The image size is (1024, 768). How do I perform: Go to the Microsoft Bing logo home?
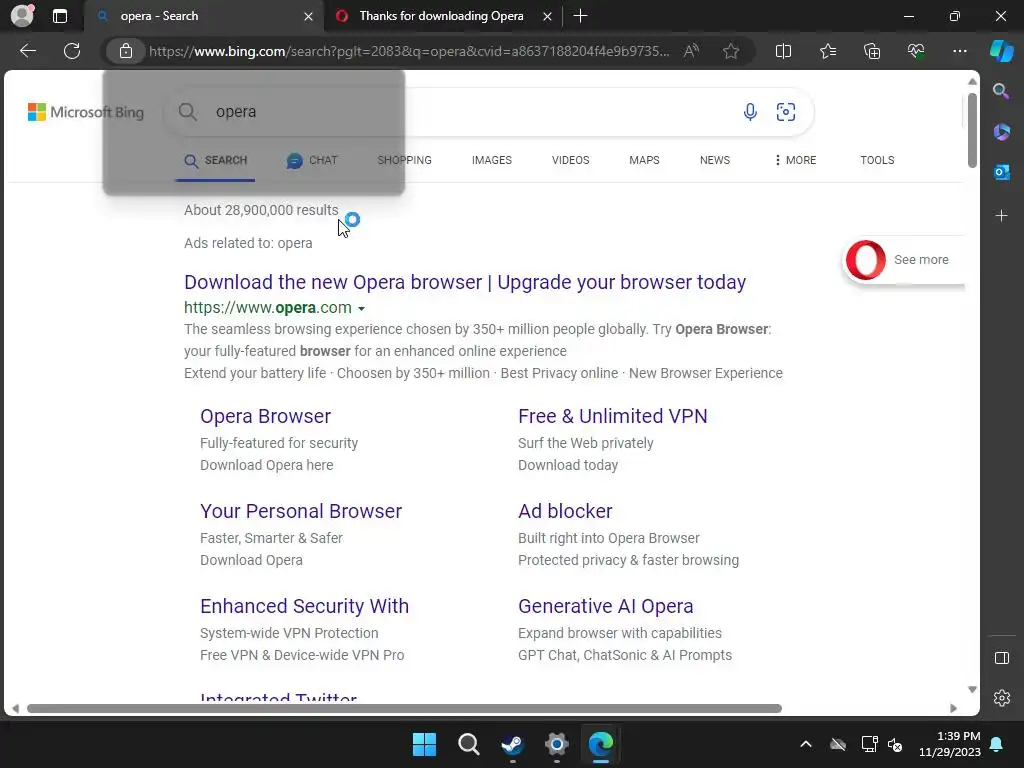pos(86,112)
